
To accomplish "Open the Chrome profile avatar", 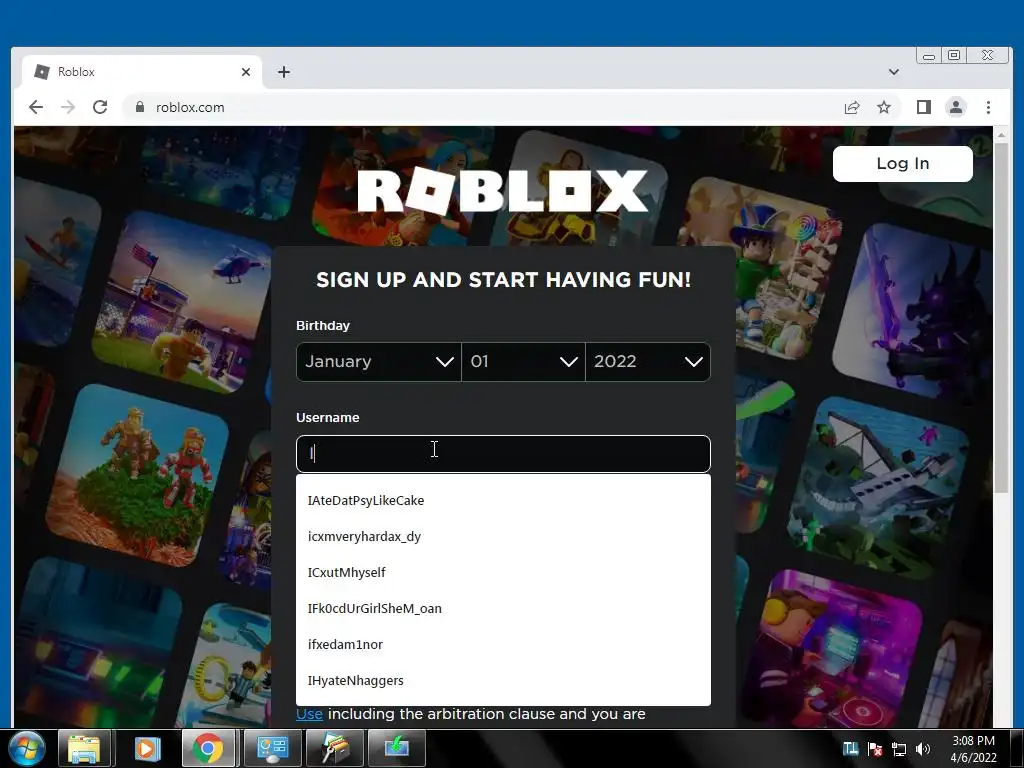I will click(x=955, y=107).
